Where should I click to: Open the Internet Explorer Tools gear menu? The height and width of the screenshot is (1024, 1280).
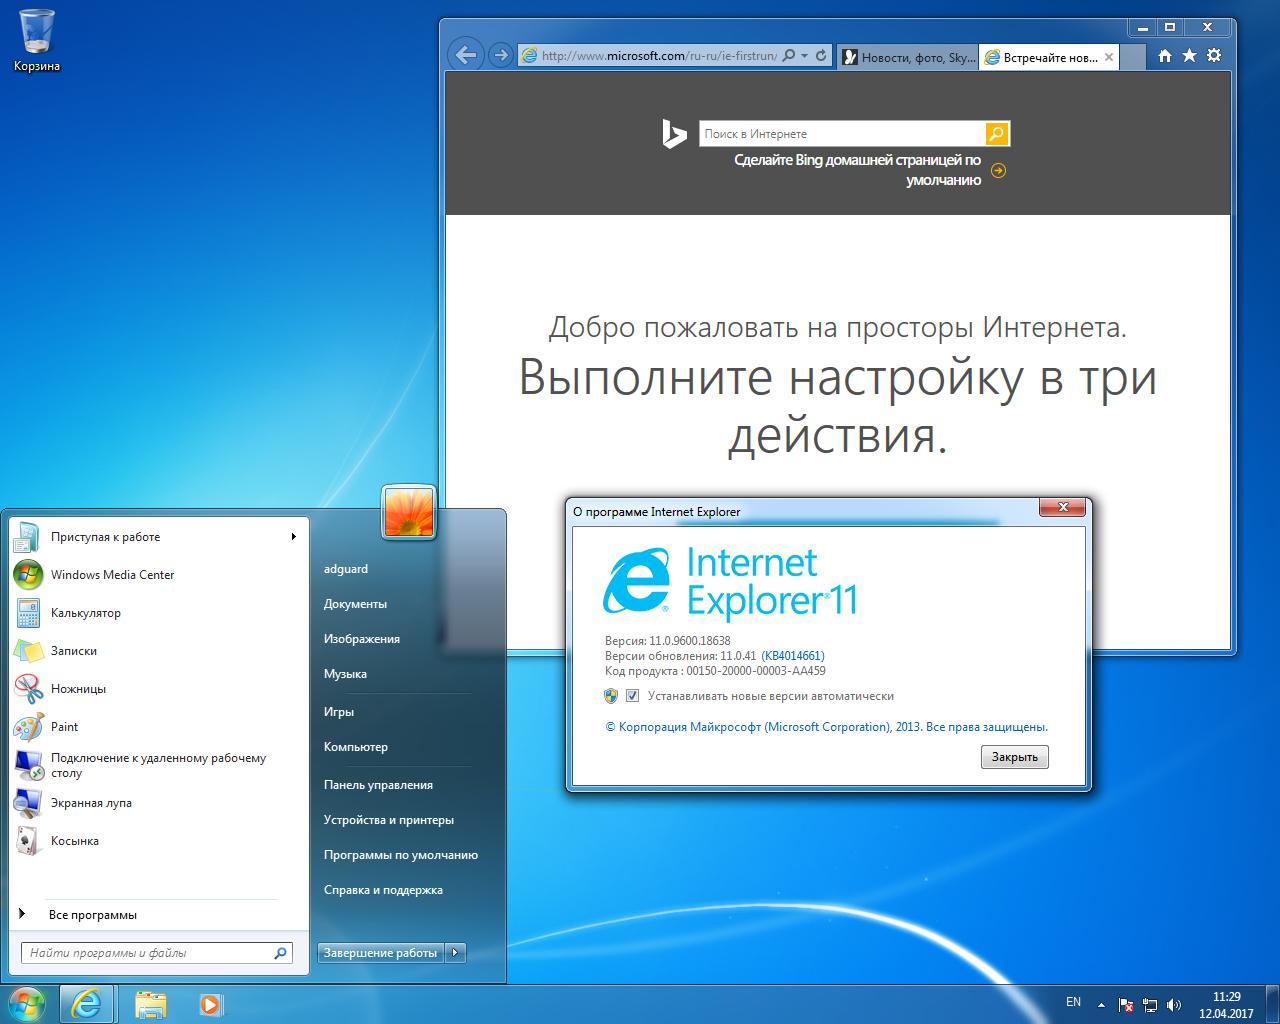tap(1214, 56)
